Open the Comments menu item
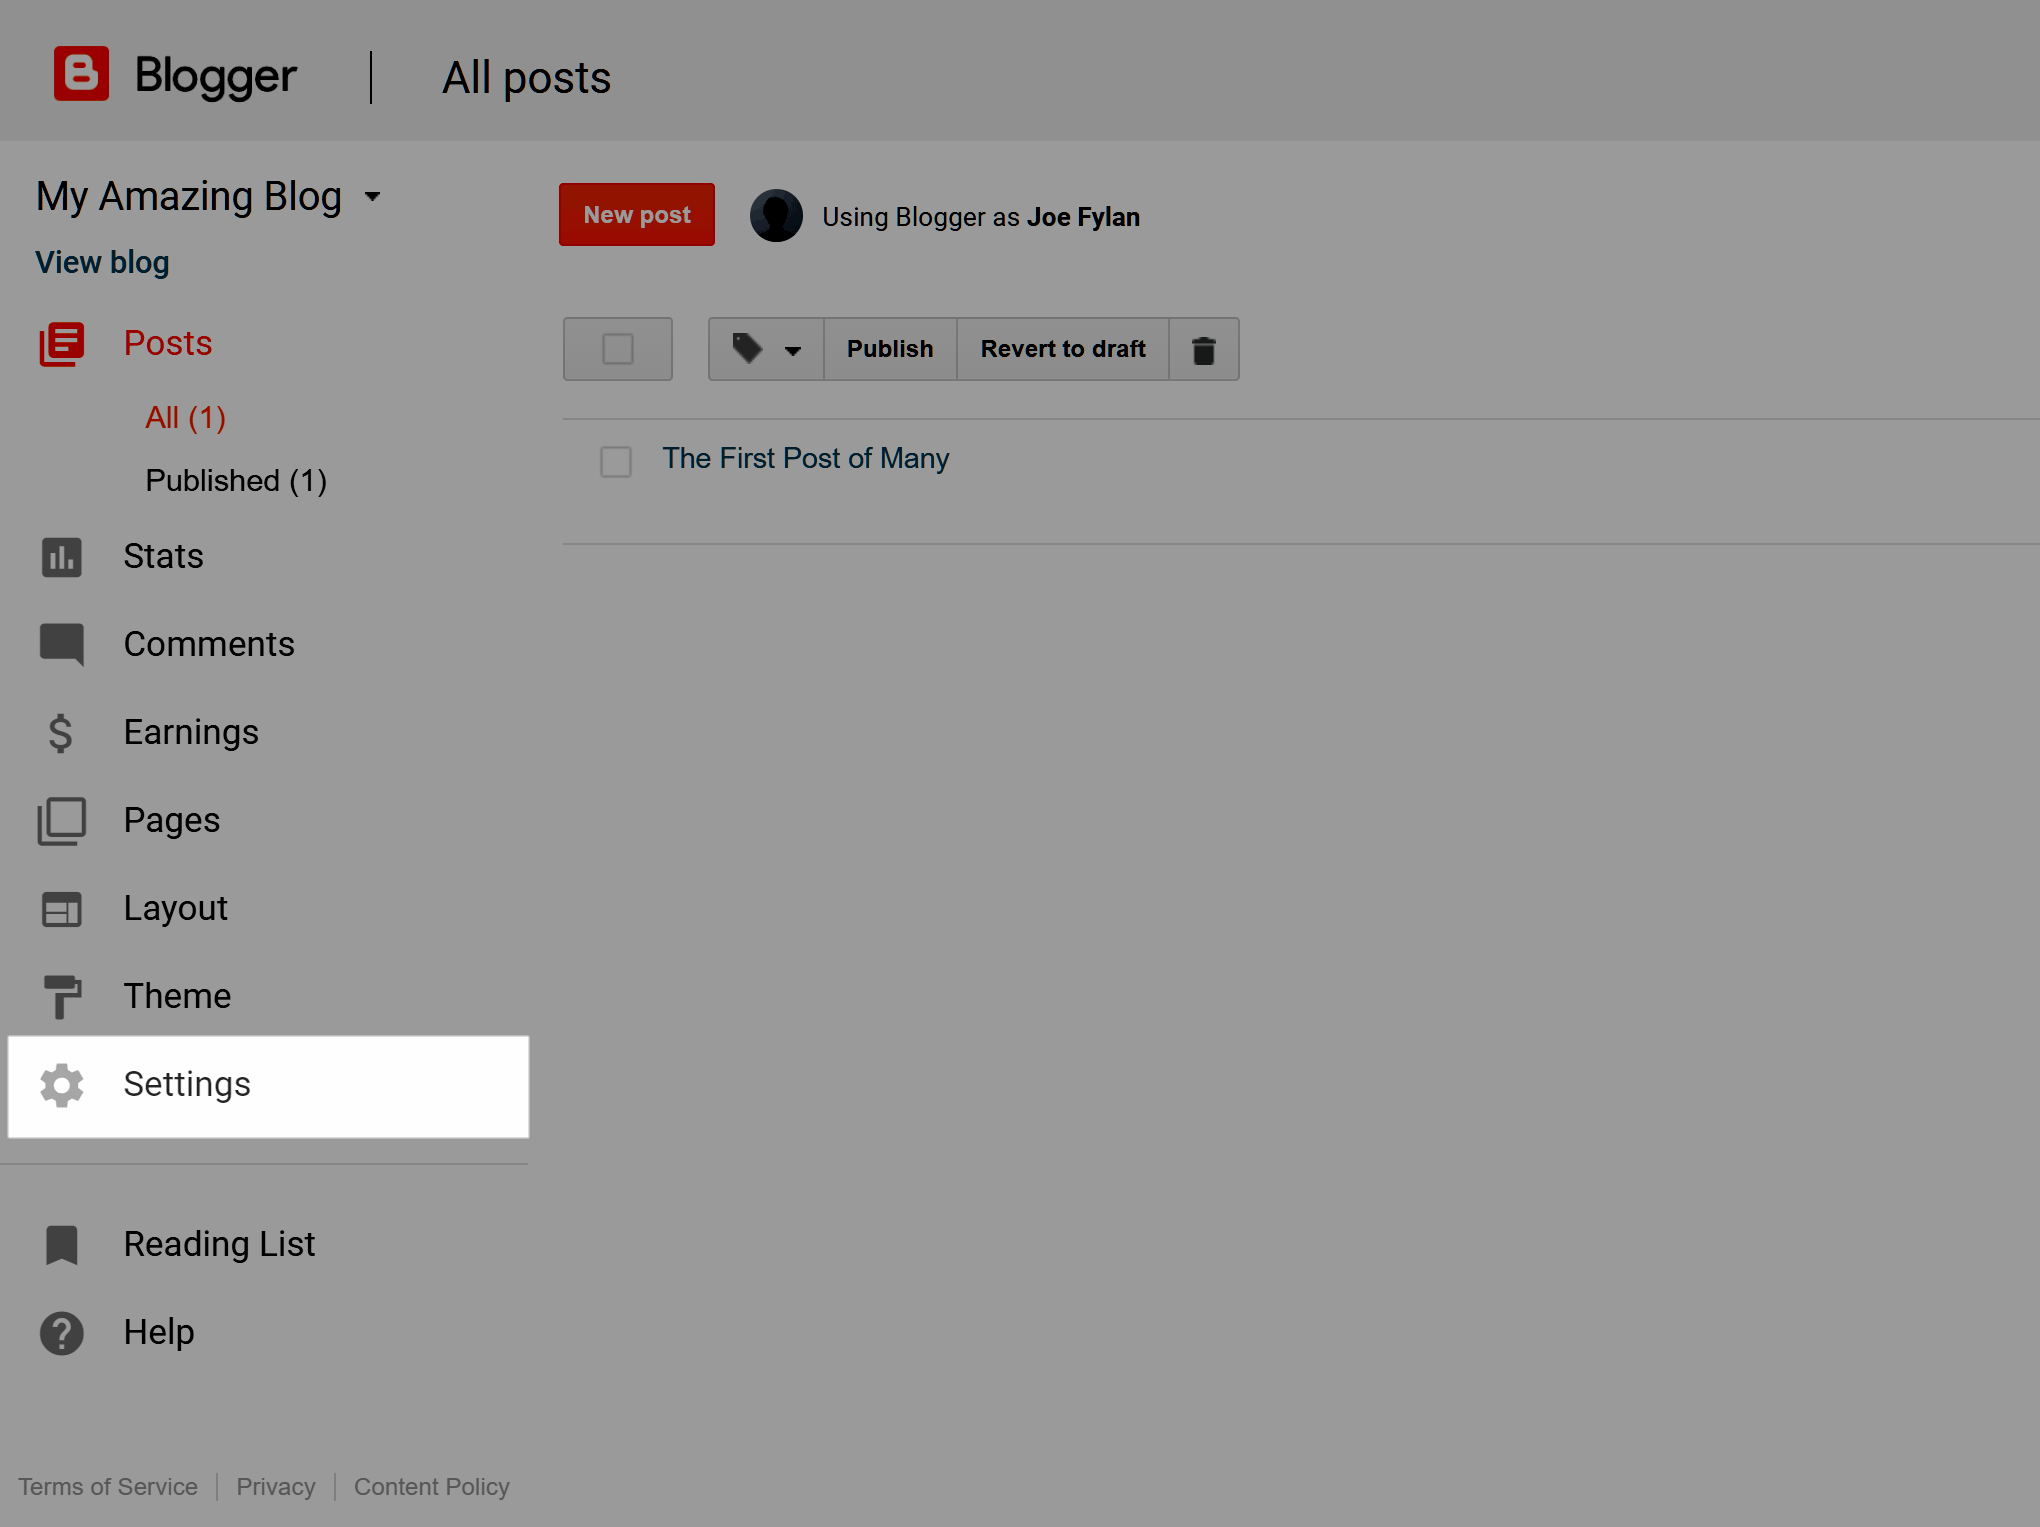Viewport: 2040px width, 1527px height. tap(209, 645)
